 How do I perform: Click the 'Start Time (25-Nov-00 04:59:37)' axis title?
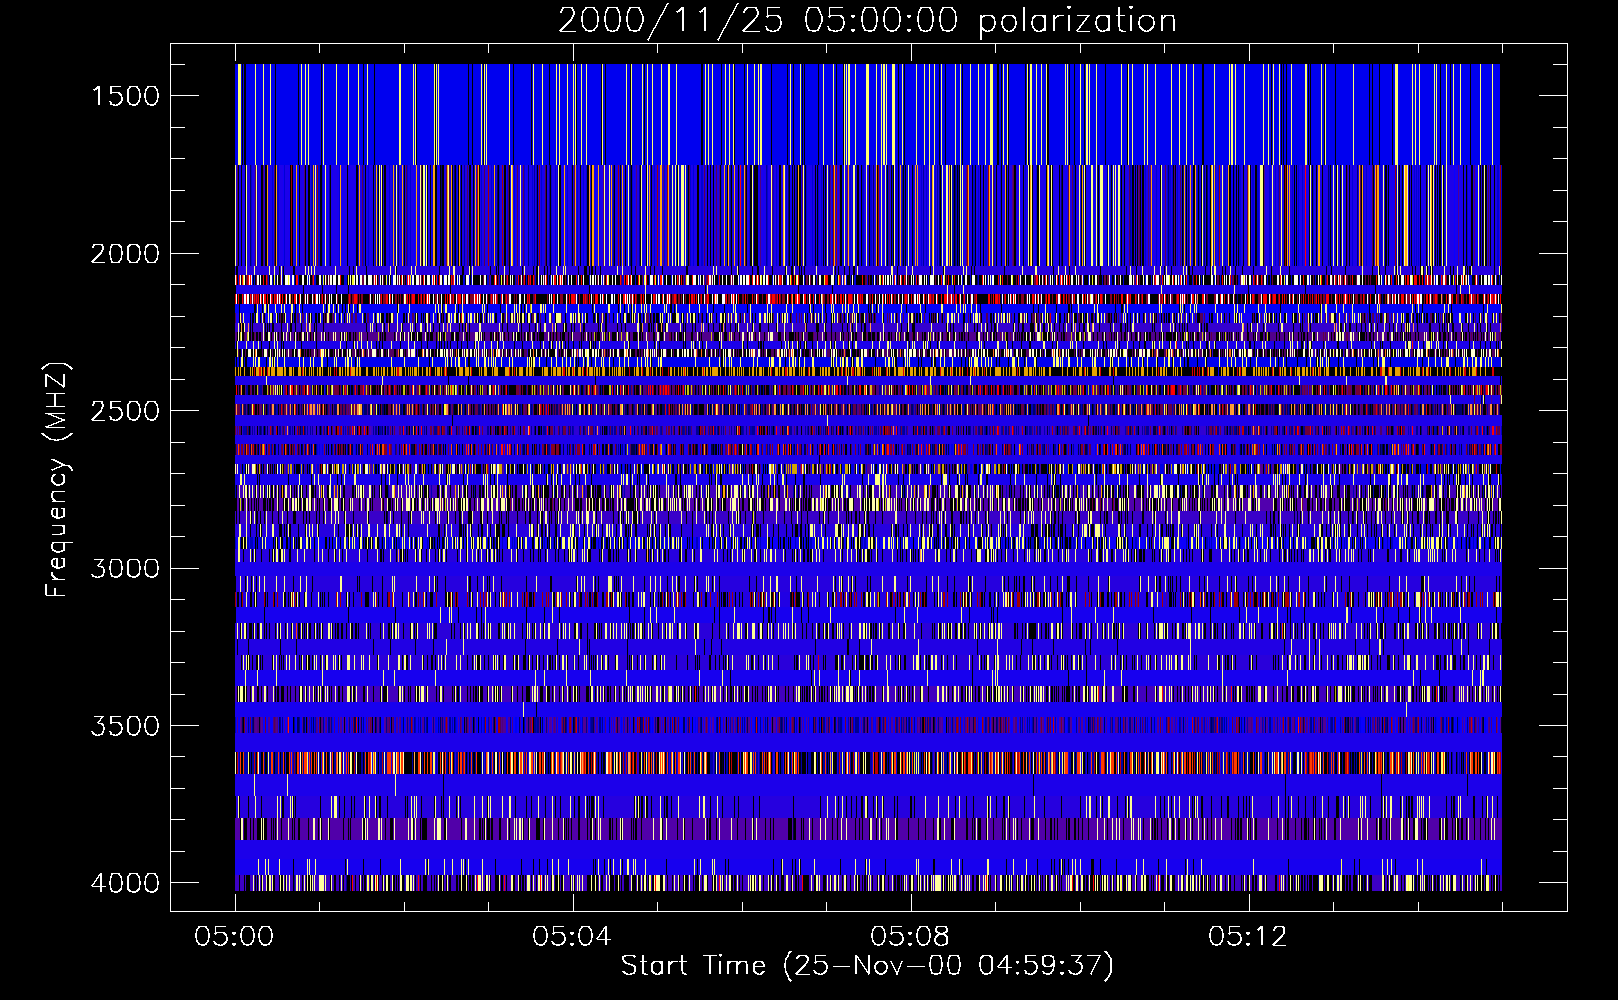[x=867, y=966]
